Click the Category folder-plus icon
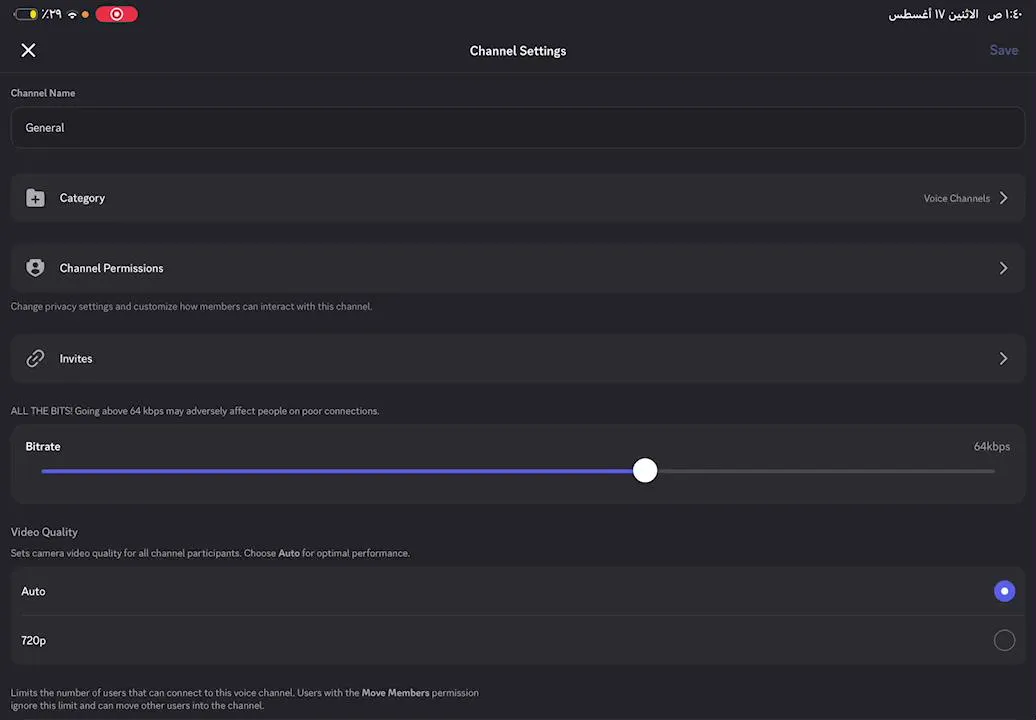Viewport: 1036px width, 720px height. coord(36,198)
